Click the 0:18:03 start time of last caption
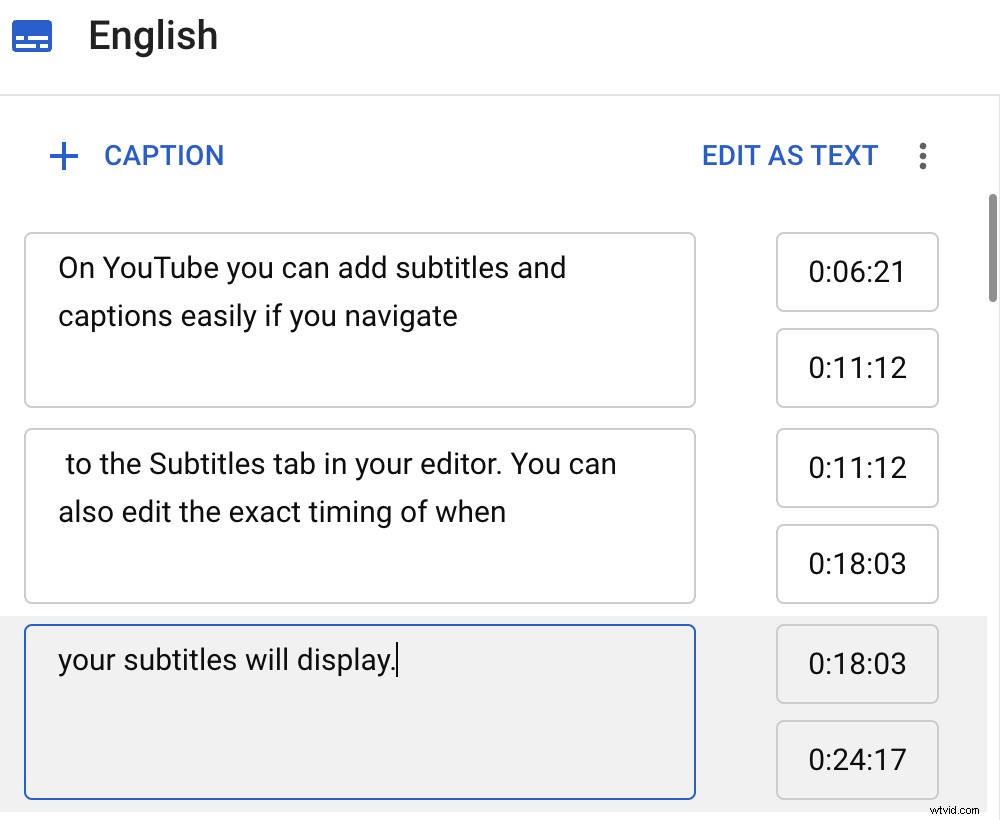Screen dimensions: 1000x820 pyautogui.click(x=856, y=664)
